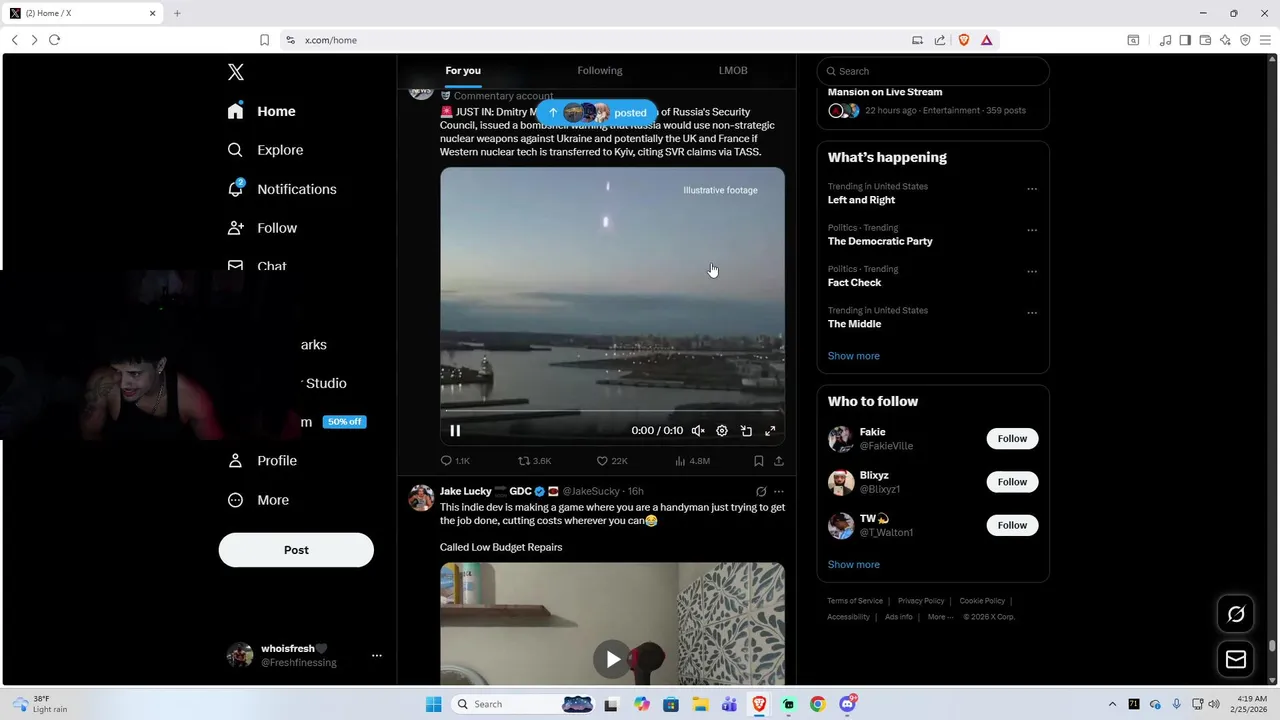Share the Medvedev video post
Screen dimensions: 1280x720
778,461
